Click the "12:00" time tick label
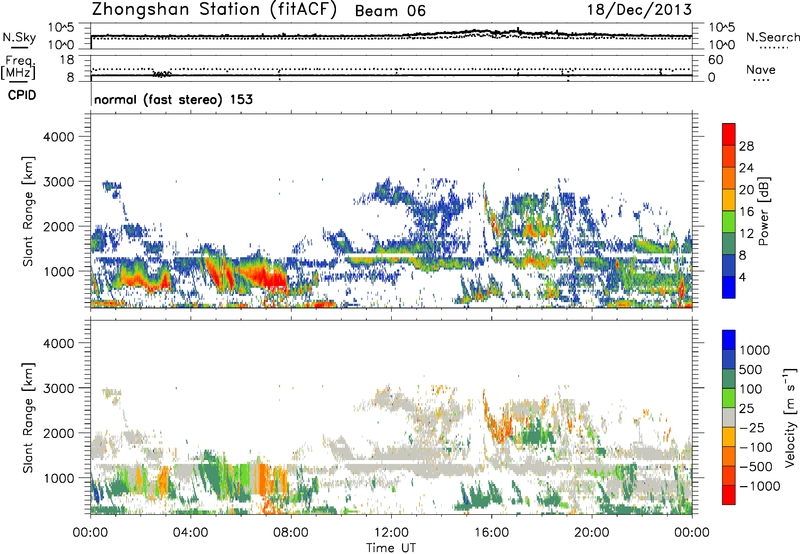This screenshot has height=554, width=800. click(x=391, y=533)
